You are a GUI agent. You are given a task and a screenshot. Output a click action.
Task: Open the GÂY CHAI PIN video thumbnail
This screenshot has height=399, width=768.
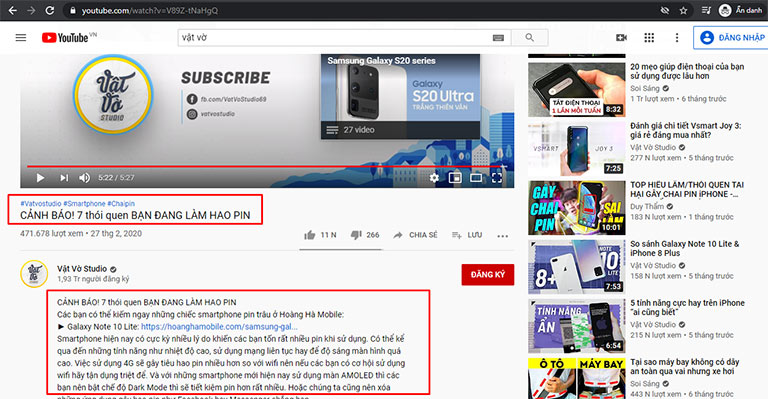click(576, 208)
